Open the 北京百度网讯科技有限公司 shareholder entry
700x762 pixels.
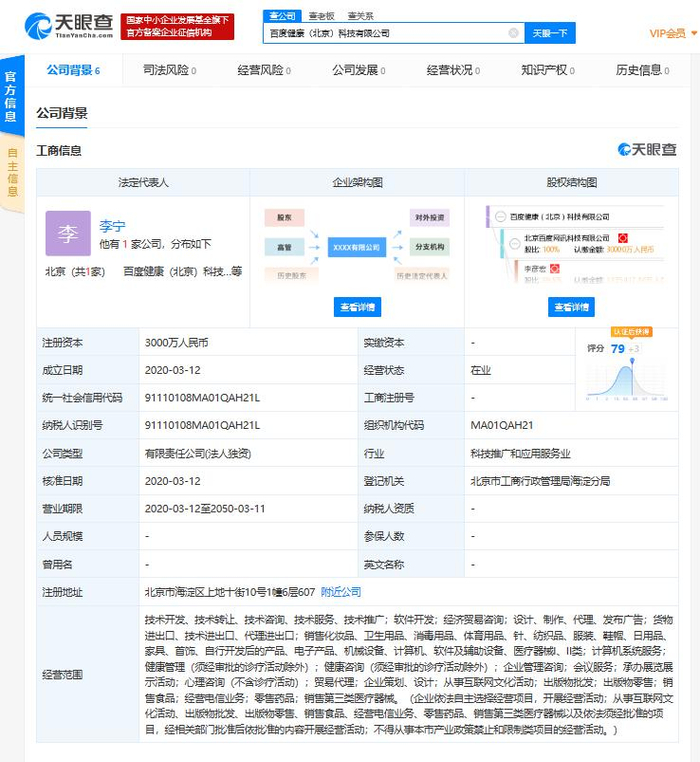point(566,238)
